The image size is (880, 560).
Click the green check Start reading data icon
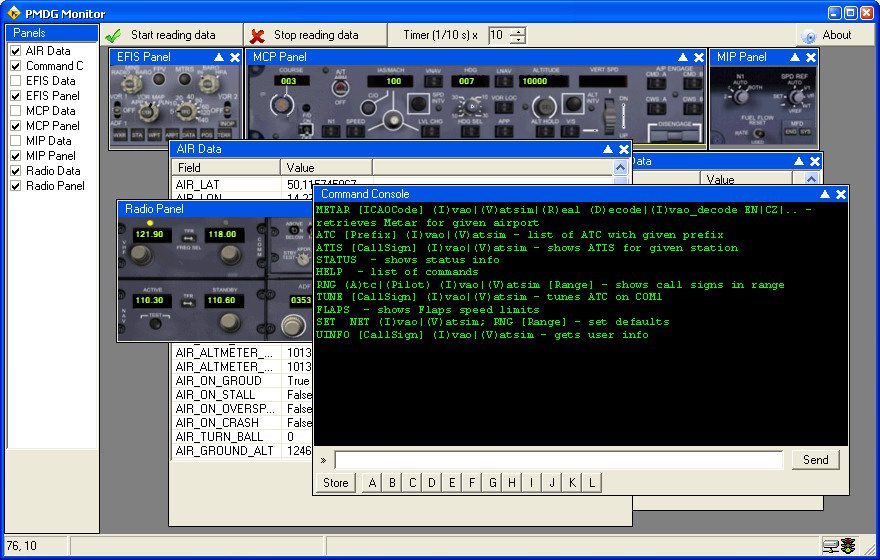tap(113, 35)
